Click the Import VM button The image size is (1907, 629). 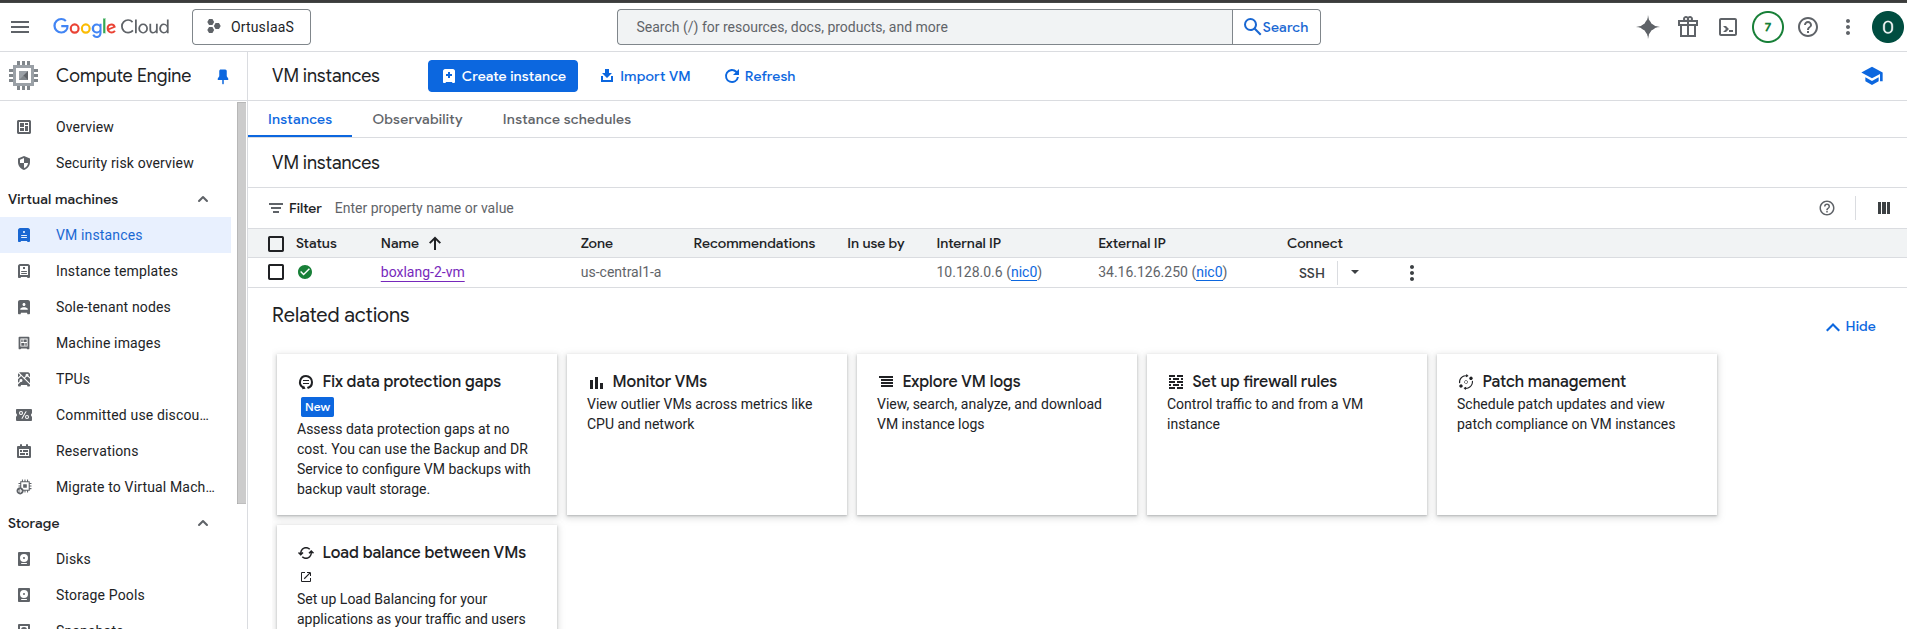(x=645, y=76)
